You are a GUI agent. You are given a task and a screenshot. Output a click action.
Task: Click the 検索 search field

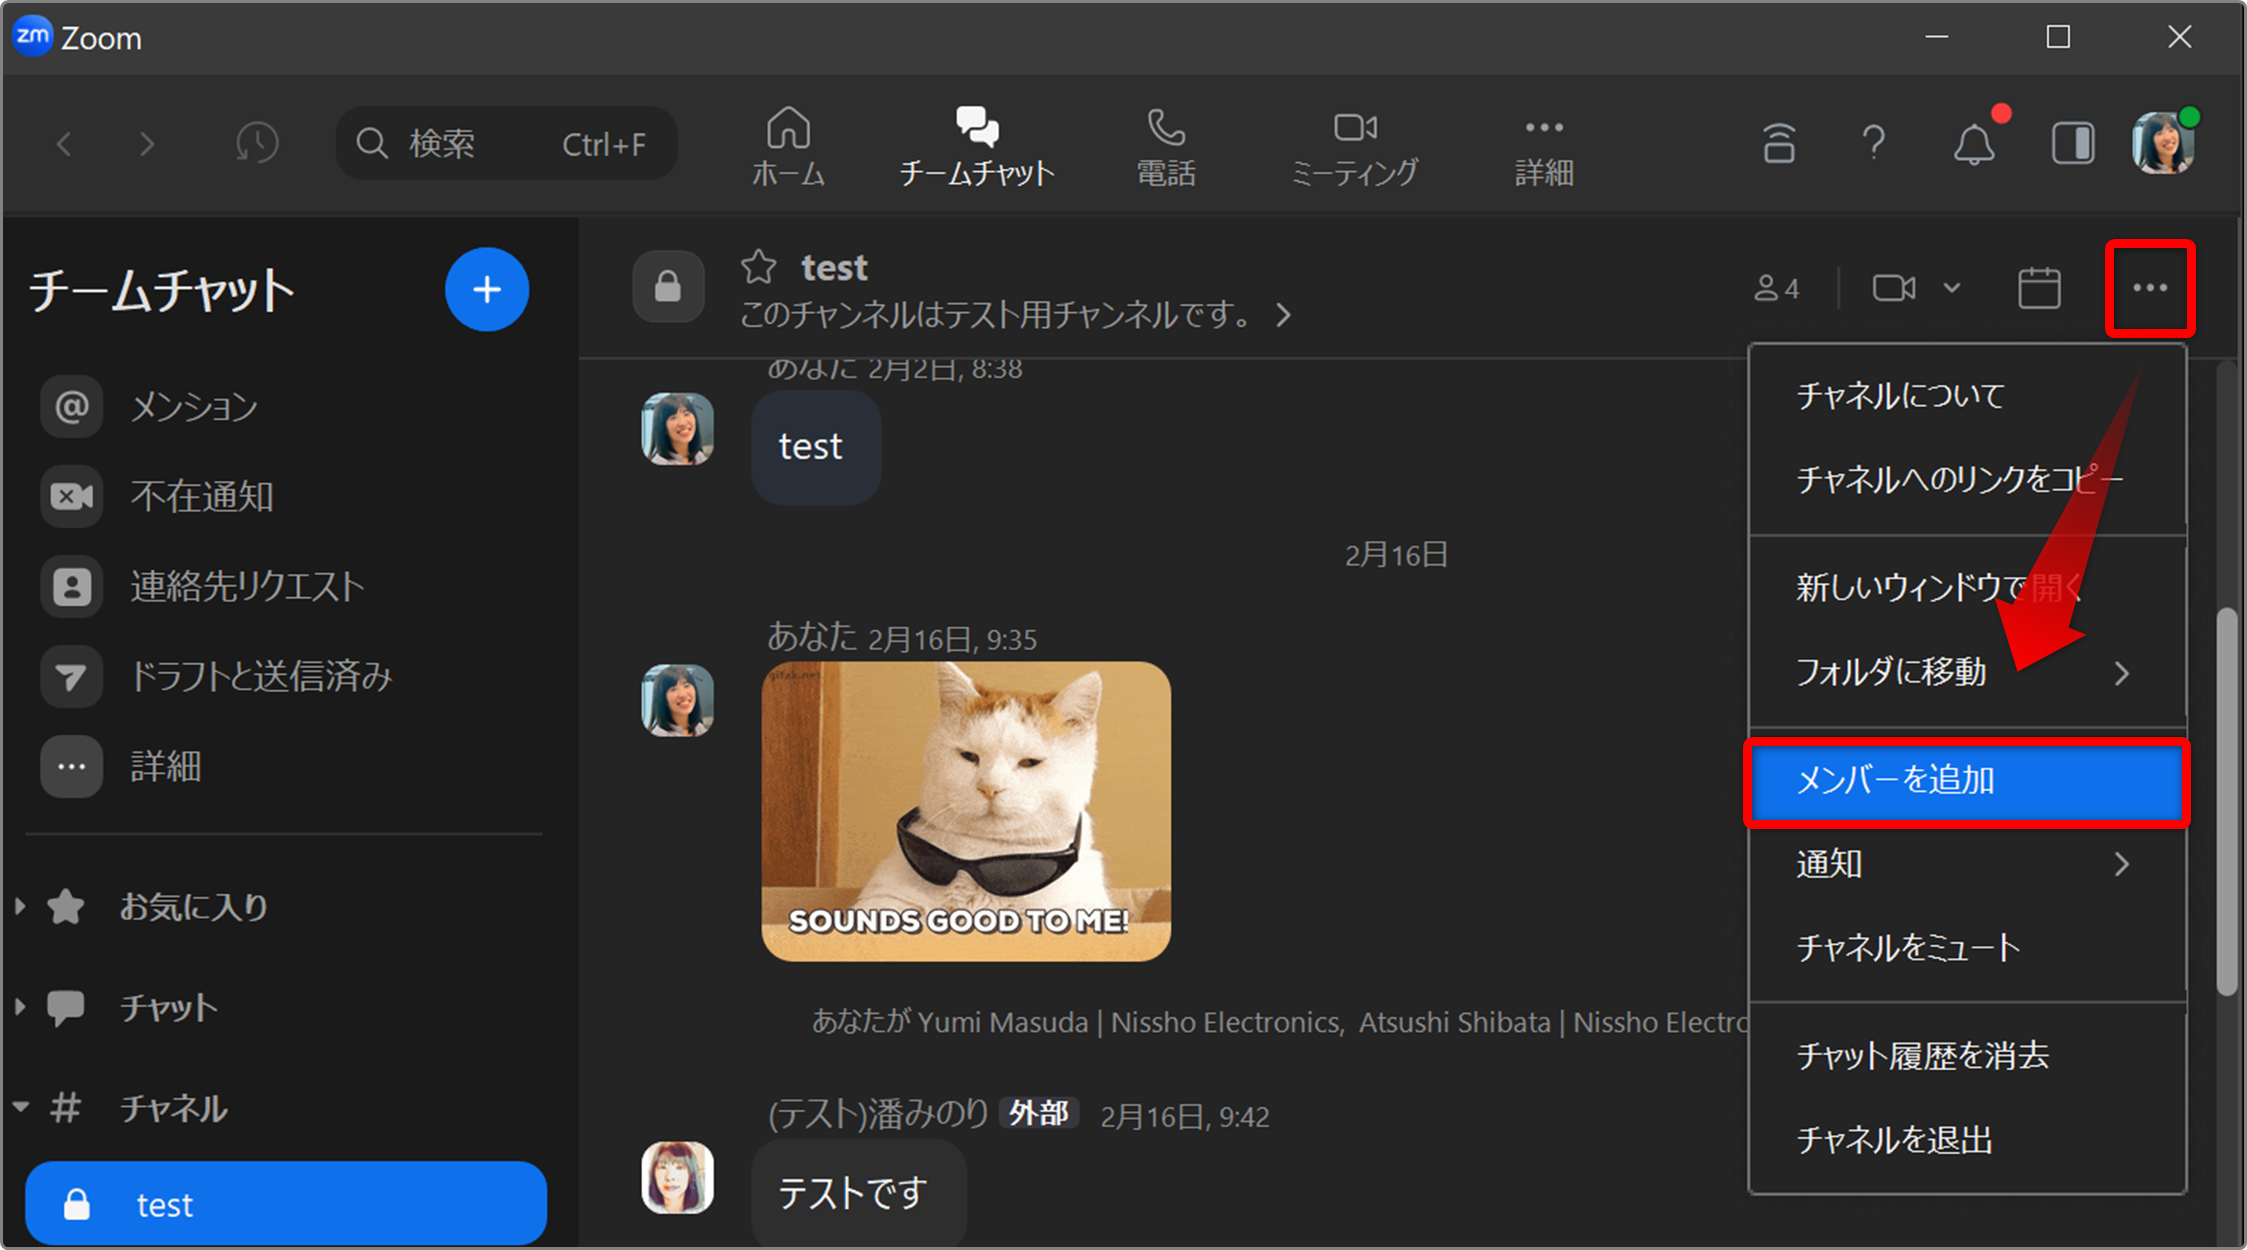click(507, 144)
